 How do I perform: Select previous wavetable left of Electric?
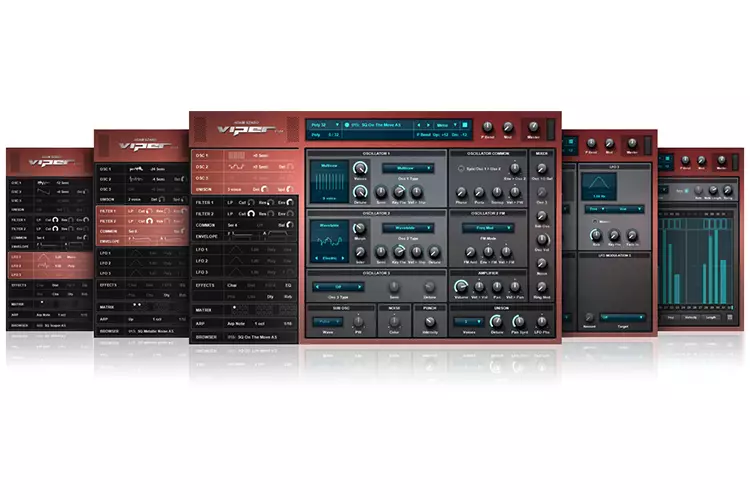coord(316,258)
